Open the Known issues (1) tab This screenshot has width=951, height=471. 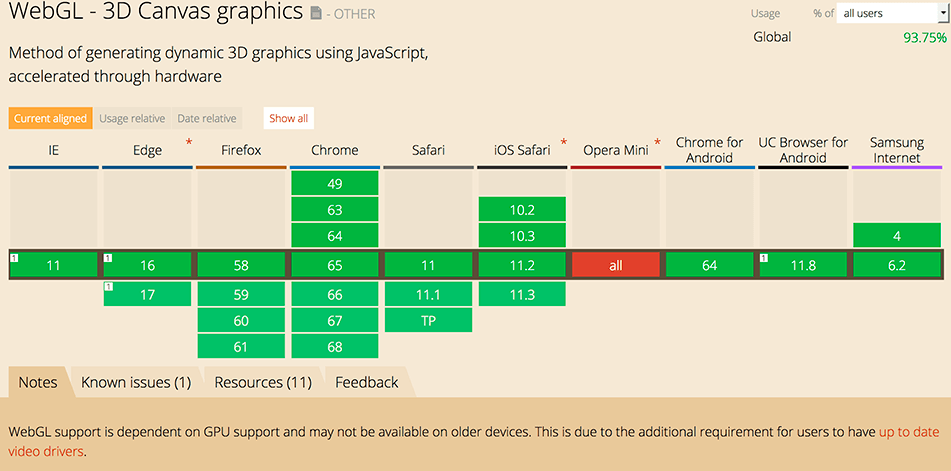pyautogui.click(x=135, y=382)
